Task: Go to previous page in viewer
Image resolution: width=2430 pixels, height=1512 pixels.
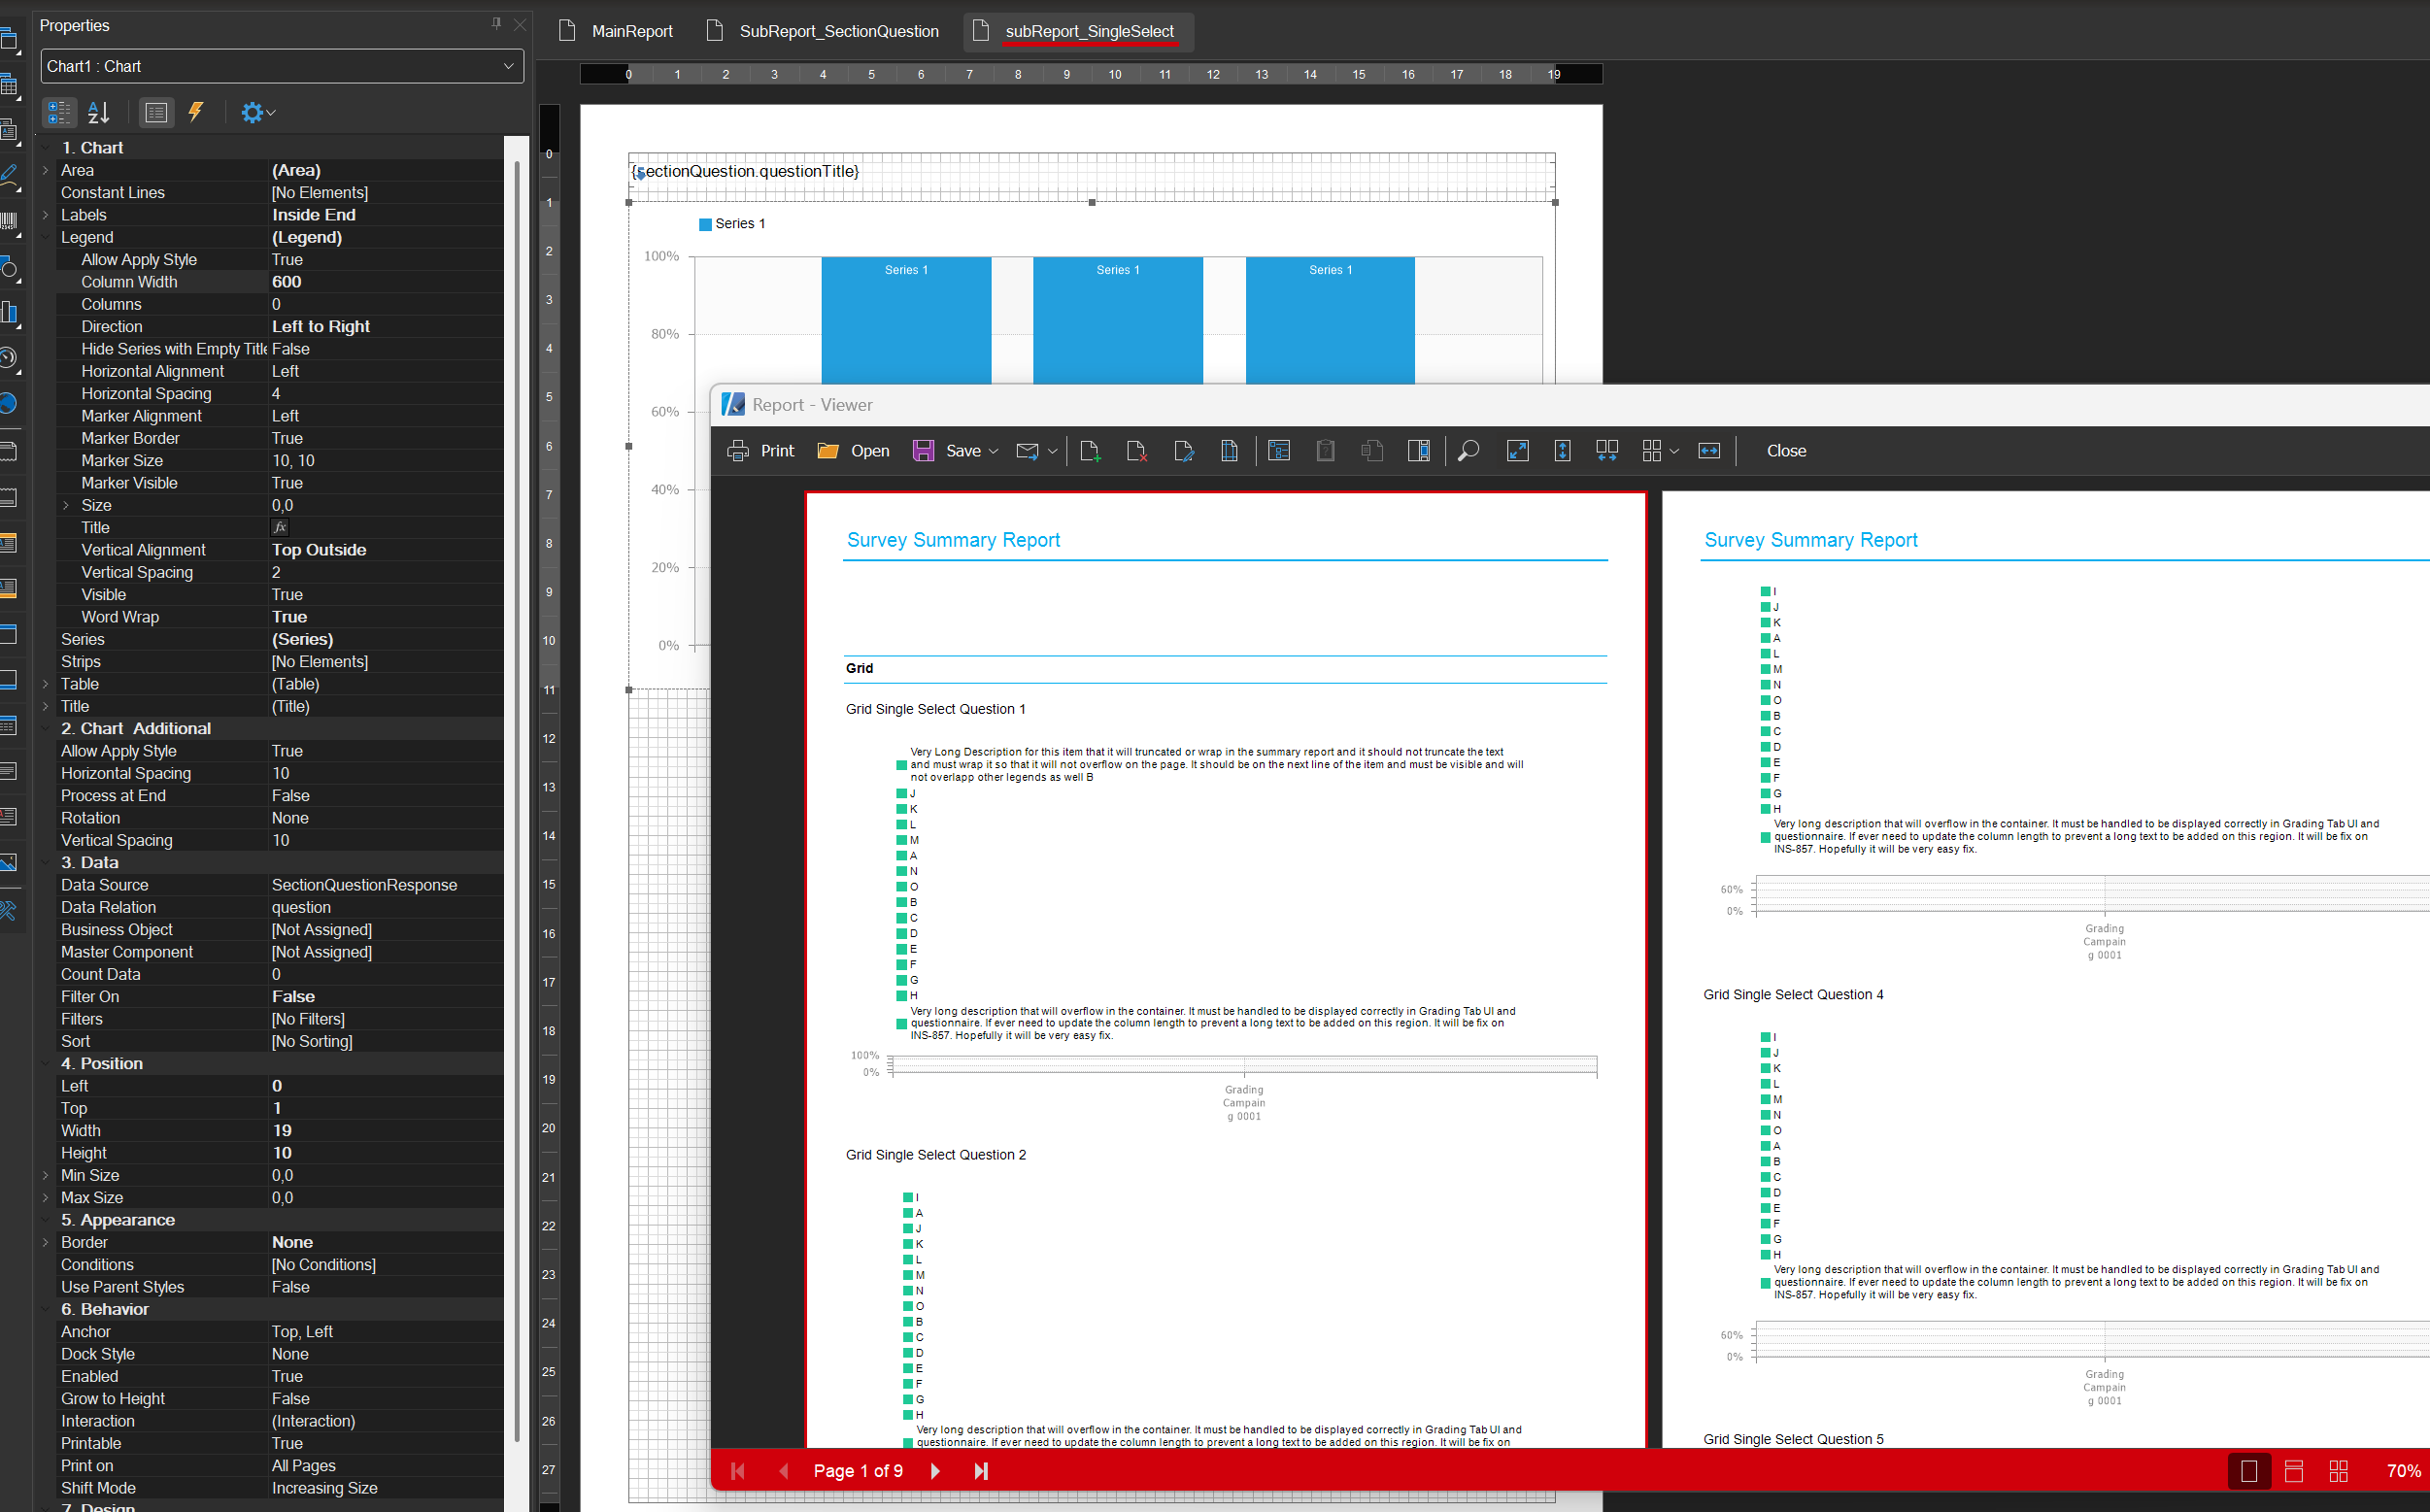Action: coord(784,1471)
